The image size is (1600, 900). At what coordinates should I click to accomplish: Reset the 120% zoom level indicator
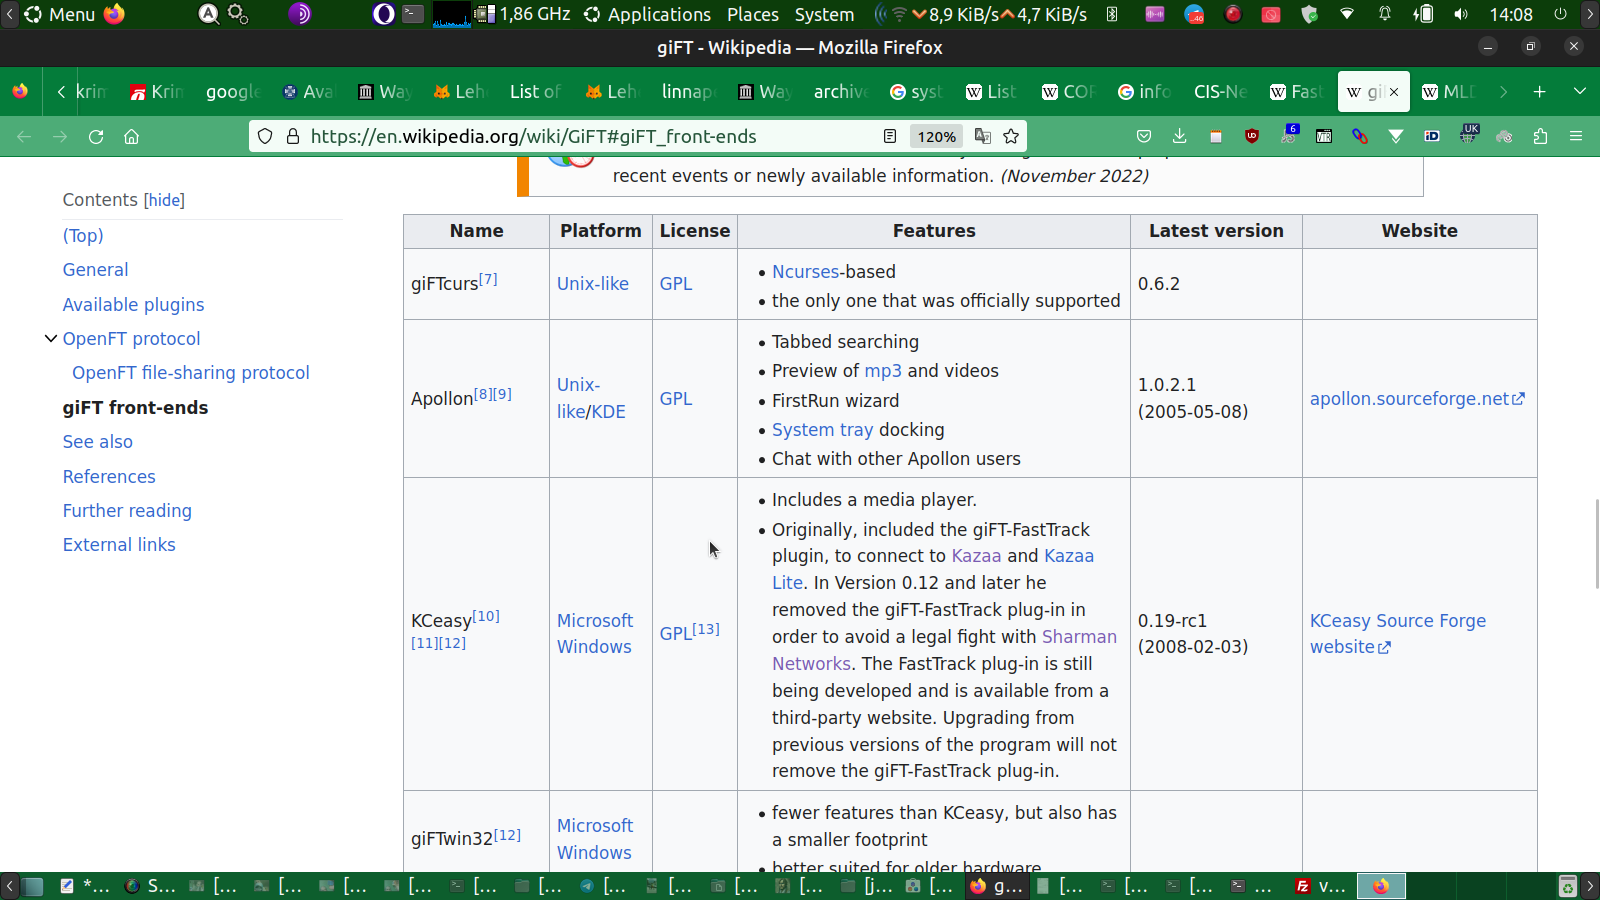tap(937, 137)
